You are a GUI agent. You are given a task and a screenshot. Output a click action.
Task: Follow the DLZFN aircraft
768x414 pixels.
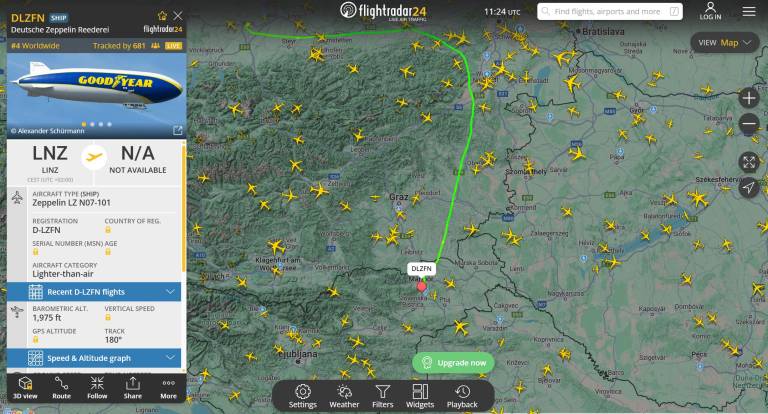97,388
